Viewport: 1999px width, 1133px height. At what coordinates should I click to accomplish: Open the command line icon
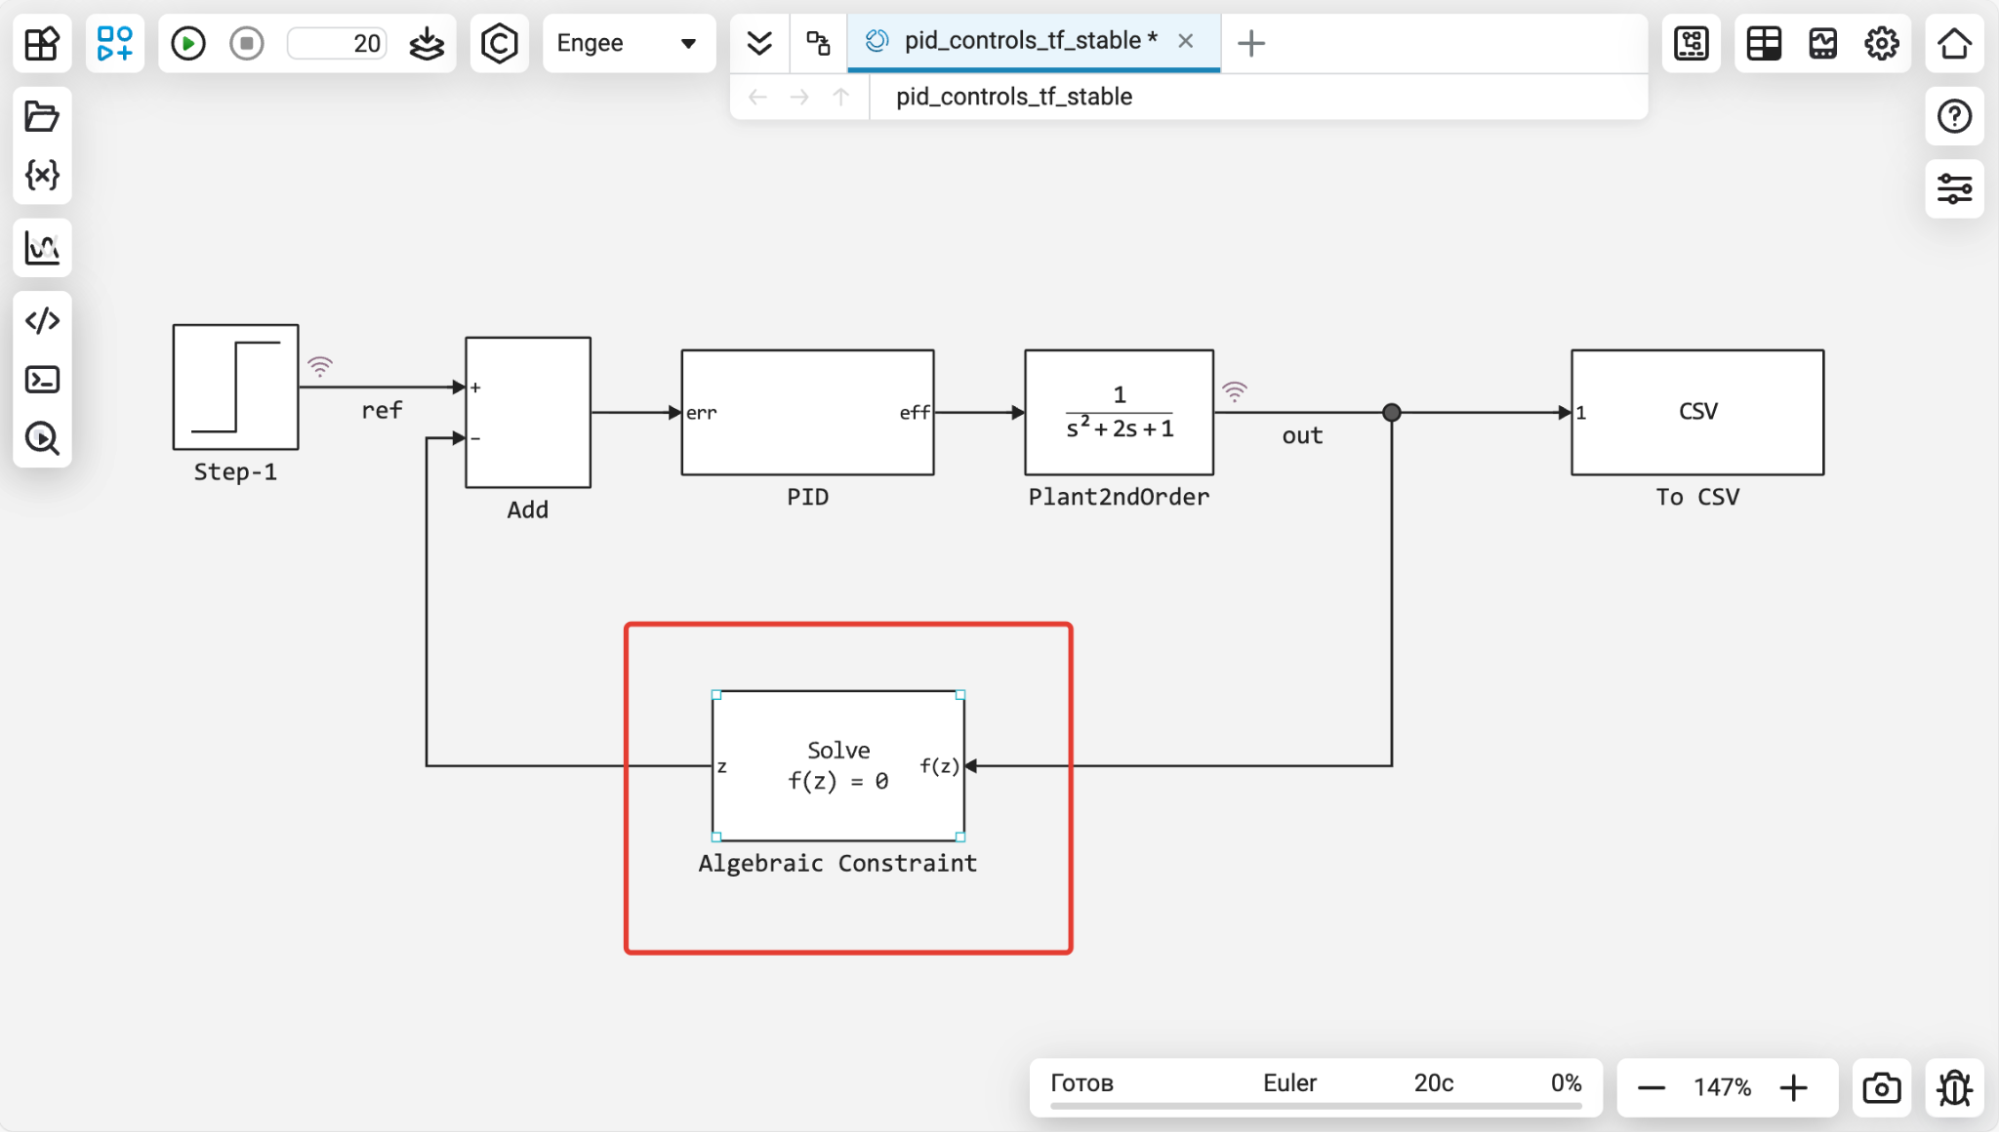42,380
